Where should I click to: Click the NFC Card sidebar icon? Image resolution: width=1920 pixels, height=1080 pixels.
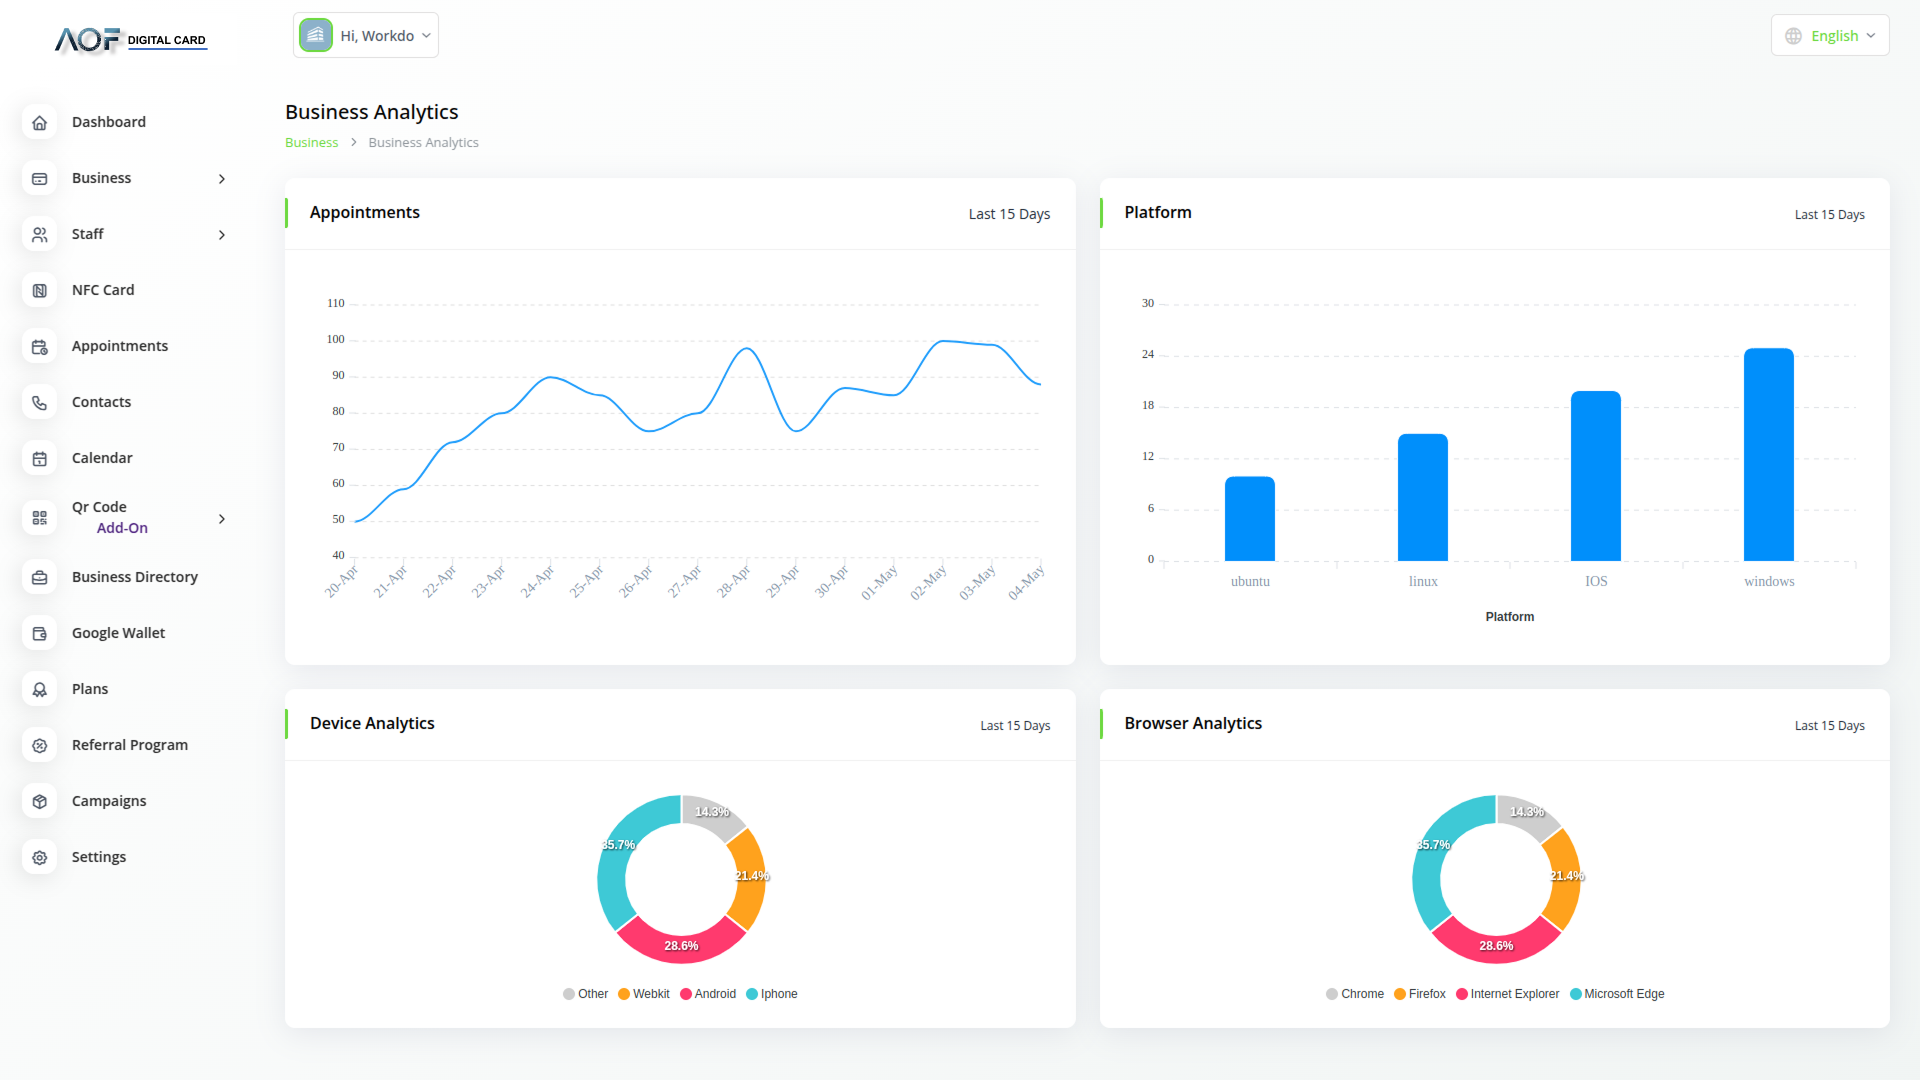(x=40, y=290)
